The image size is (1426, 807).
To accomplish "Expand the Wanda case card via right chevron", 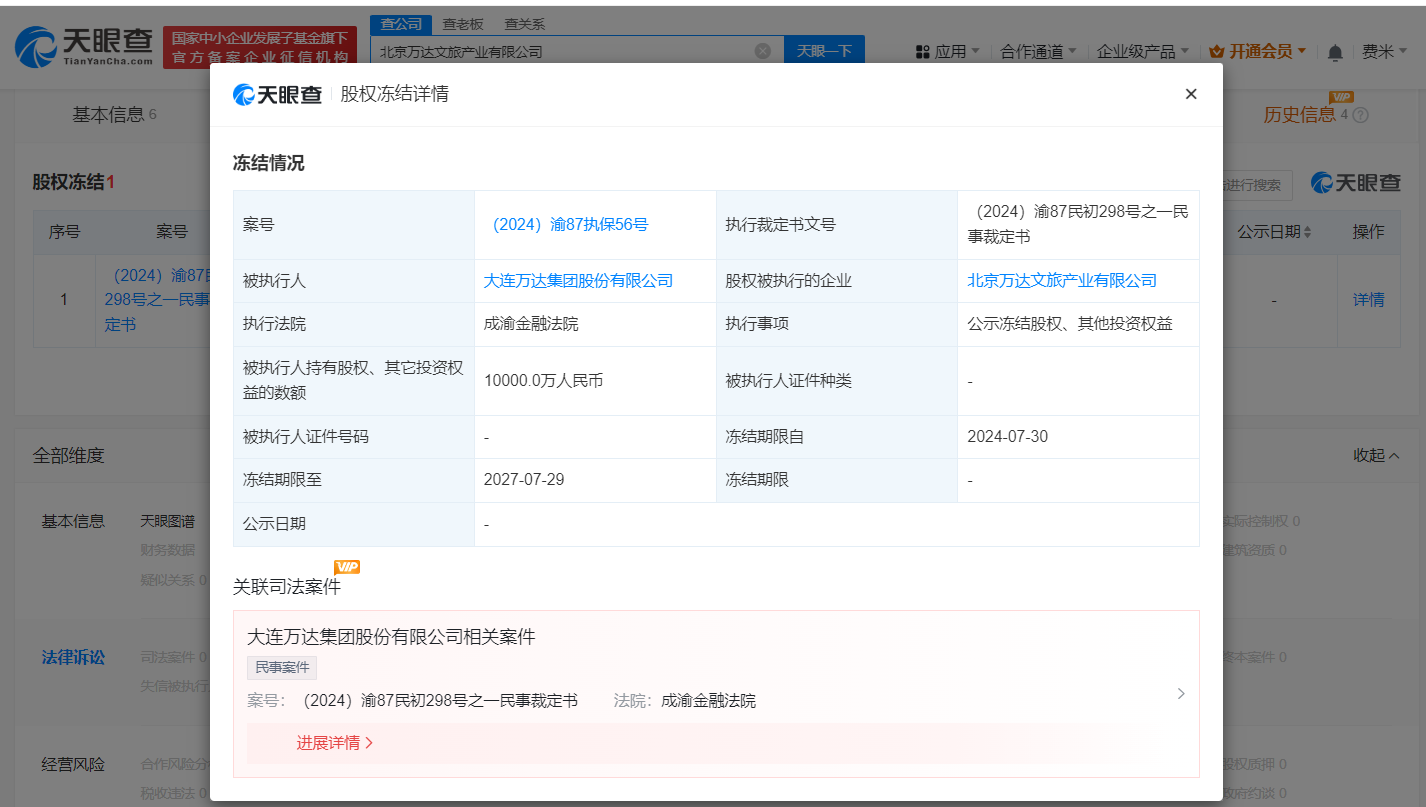I will coord(1181,693).
